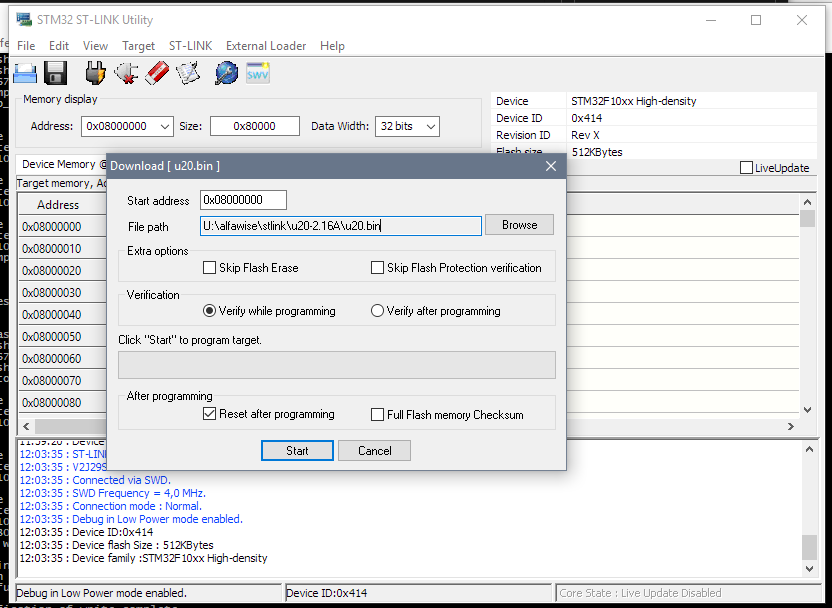Click the Program verify toolbar icon

click(x=188, y=73)
